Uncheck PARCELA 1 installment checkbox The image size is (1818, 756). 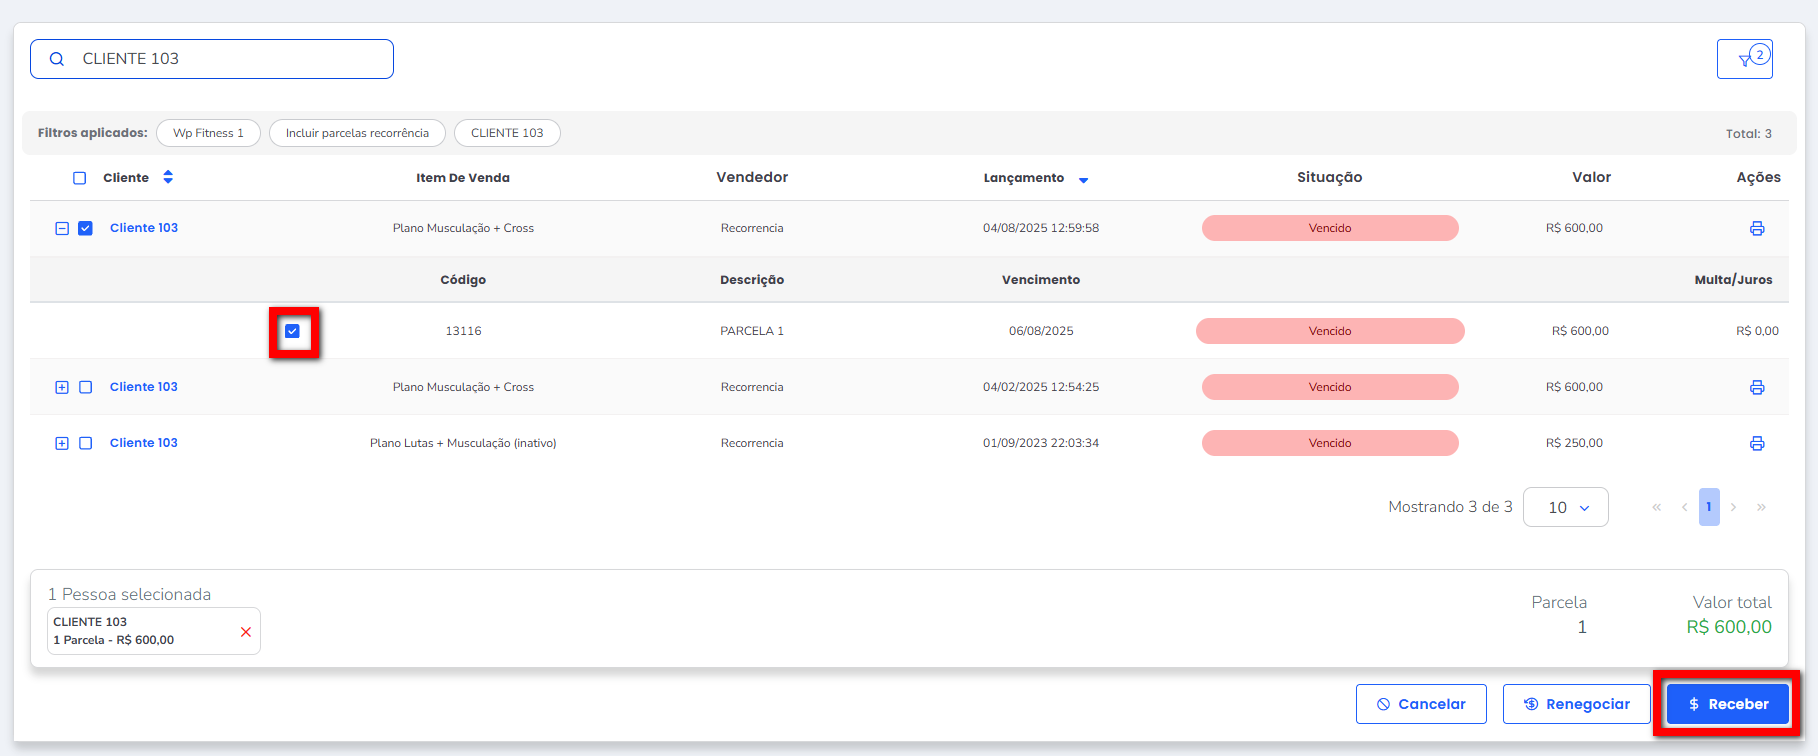(293, 331)
